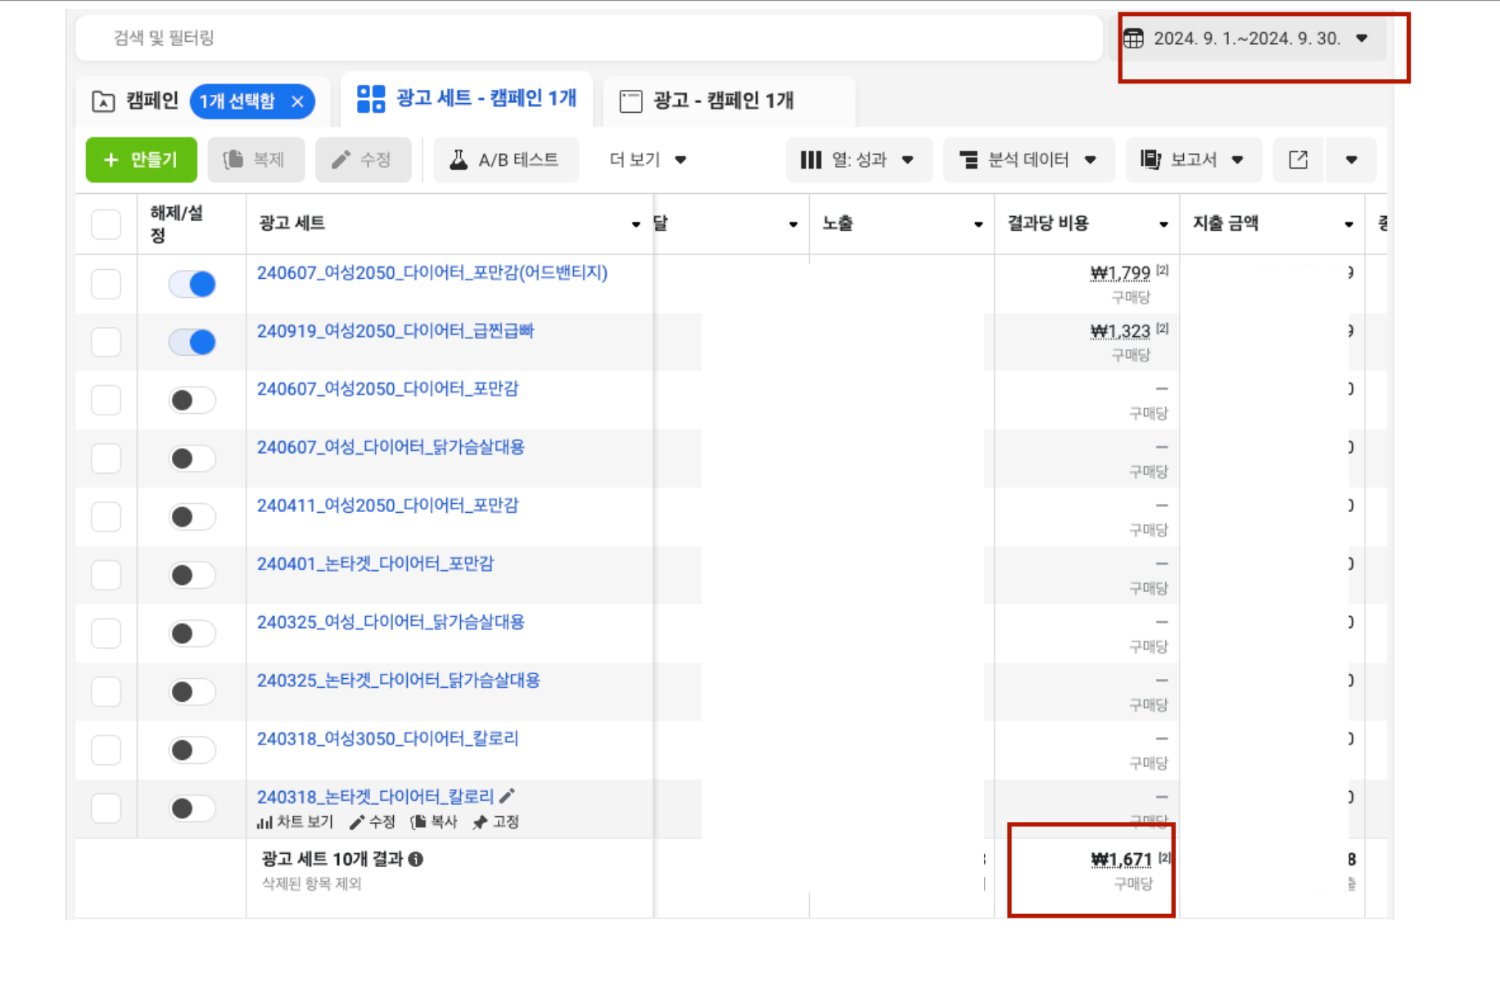Click the pencil edit icon beside 240318_논타겟_다이어터_칼로리
This screenshot has height=993, width=1500.
coord(507,796)
